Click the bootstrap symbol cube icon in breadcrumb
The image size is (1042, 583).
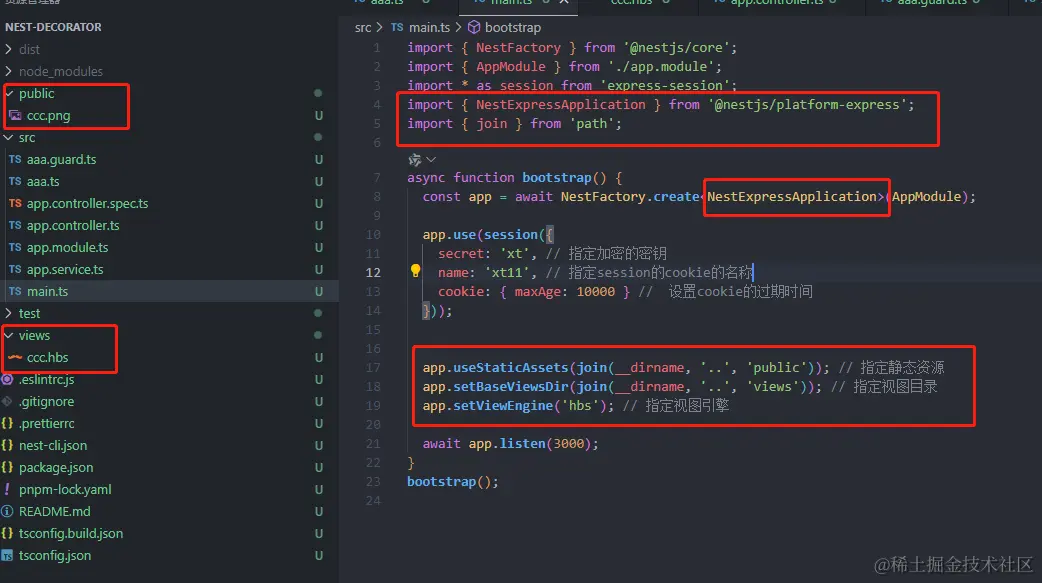click(474, 27)
